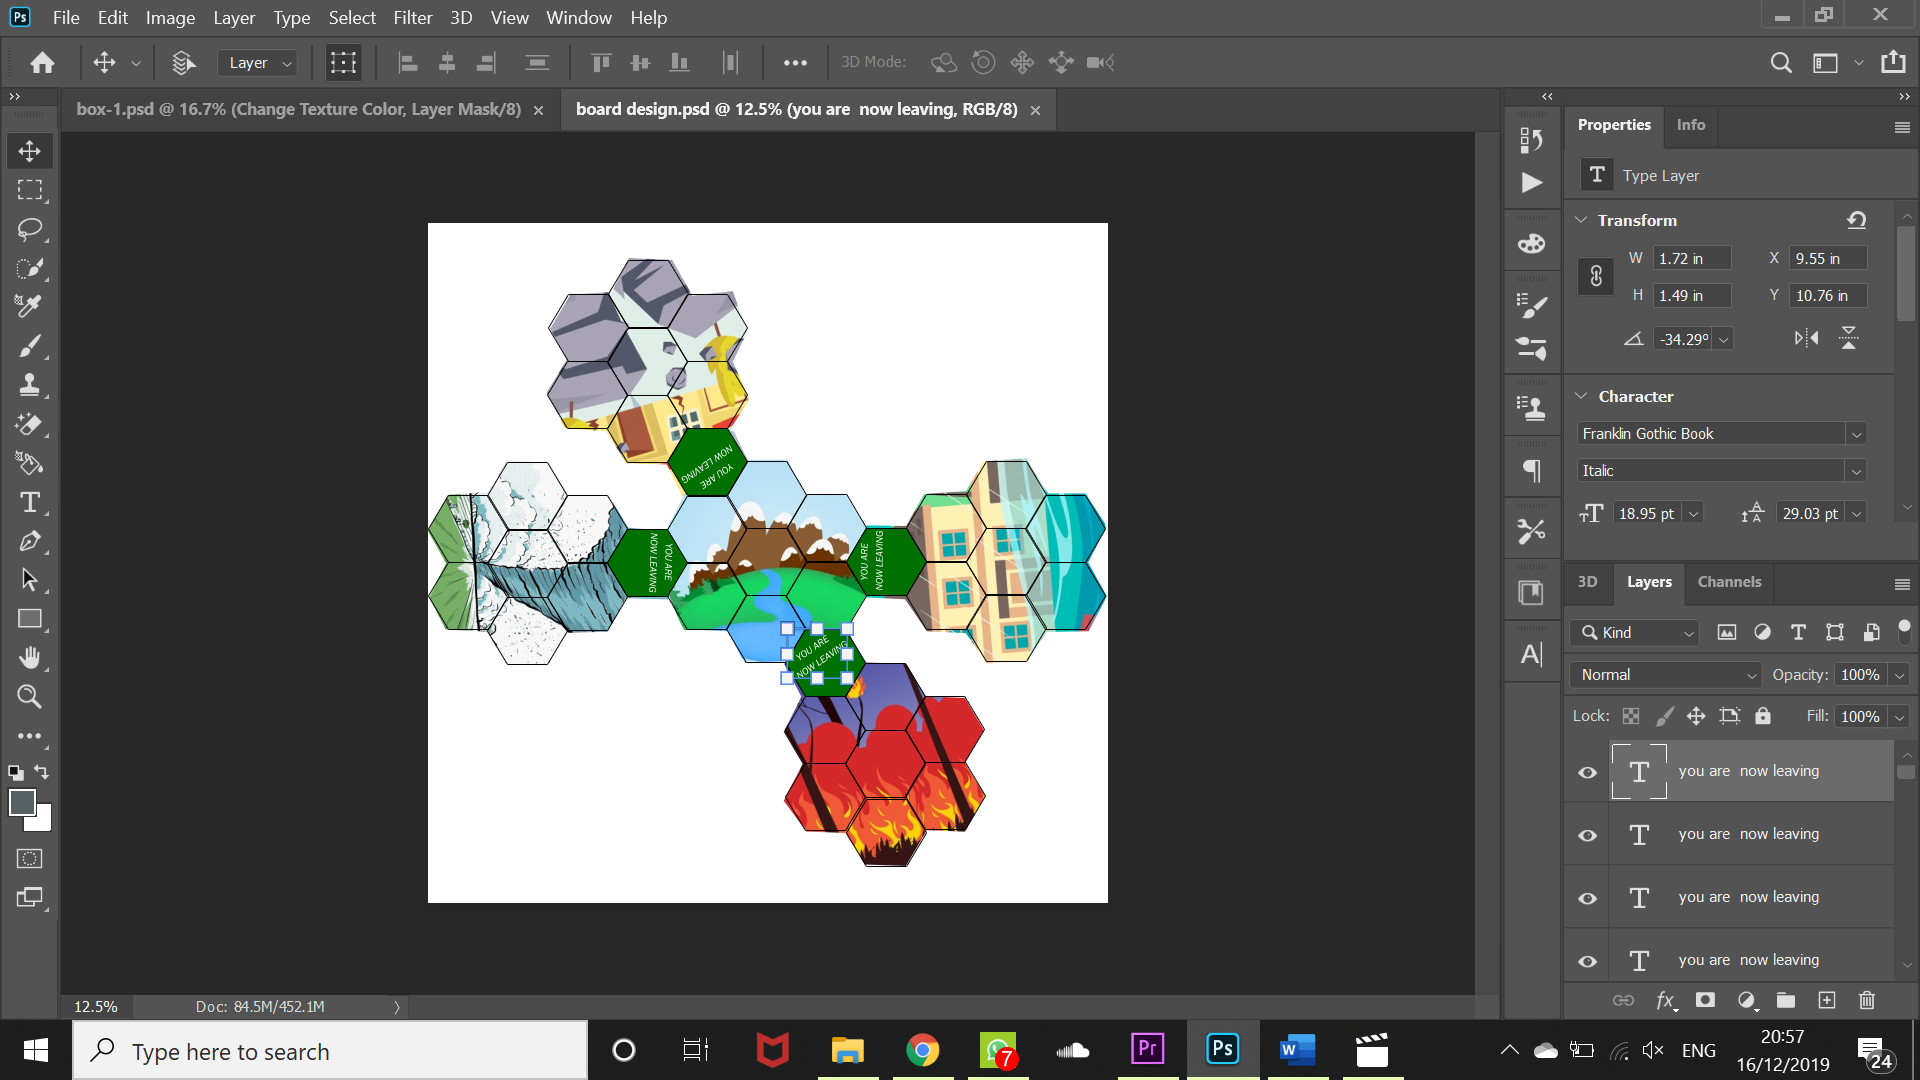
Task: Click the create new layer icon
Action: [x=1826, y=1000]
